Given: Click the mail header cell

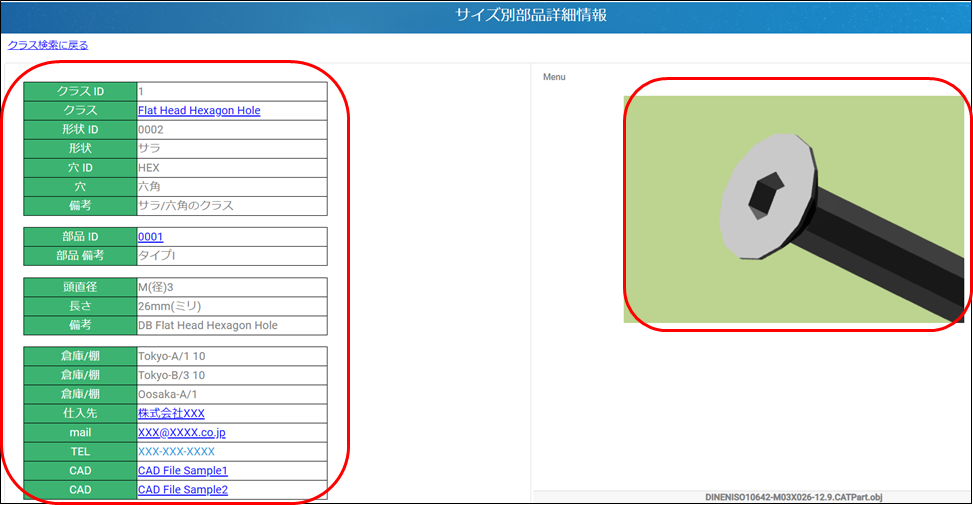Looking at the screenshot, I should click(x=80, y=432).
